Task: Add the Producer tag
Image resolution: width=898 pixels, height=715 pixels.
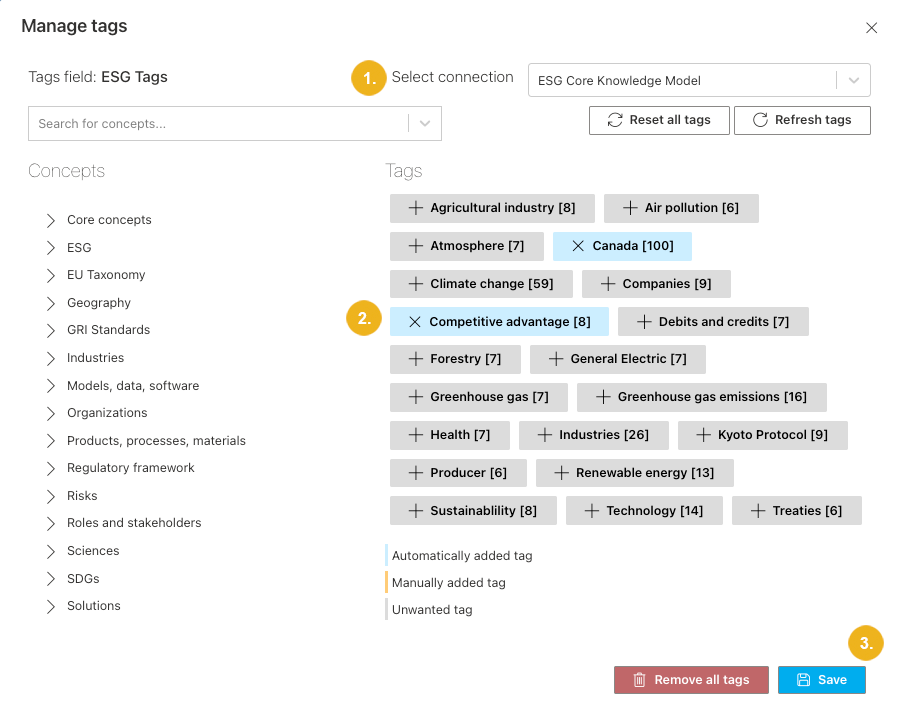Action: click(x=416, y=473)
